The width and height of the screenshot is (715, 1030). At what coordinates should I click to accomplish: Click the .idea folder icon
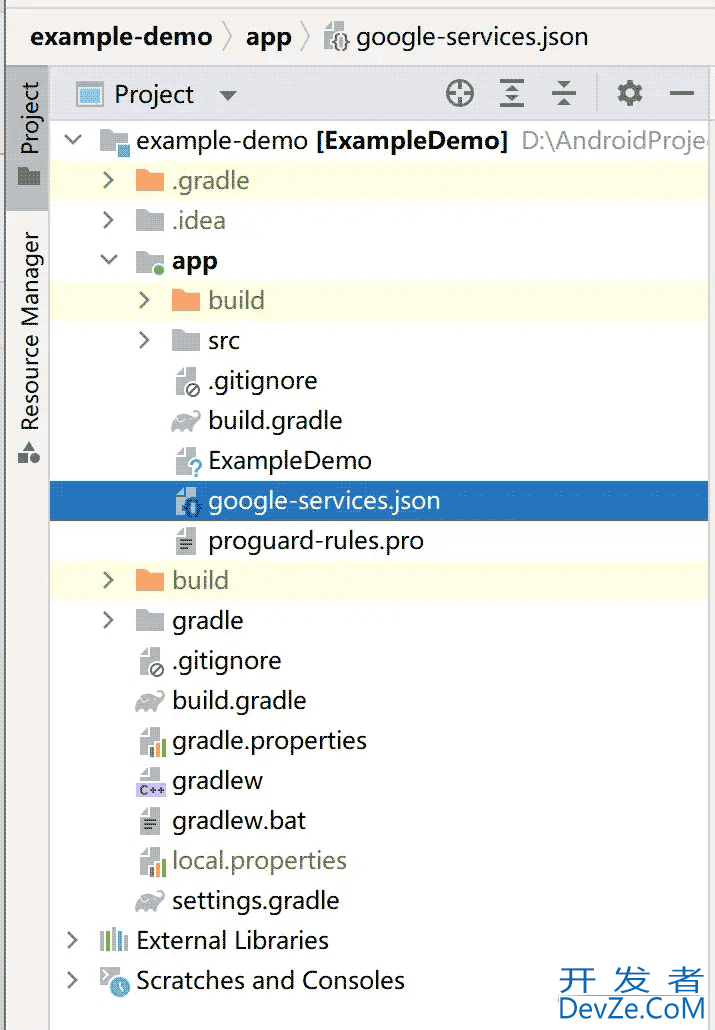pos(149,220)
